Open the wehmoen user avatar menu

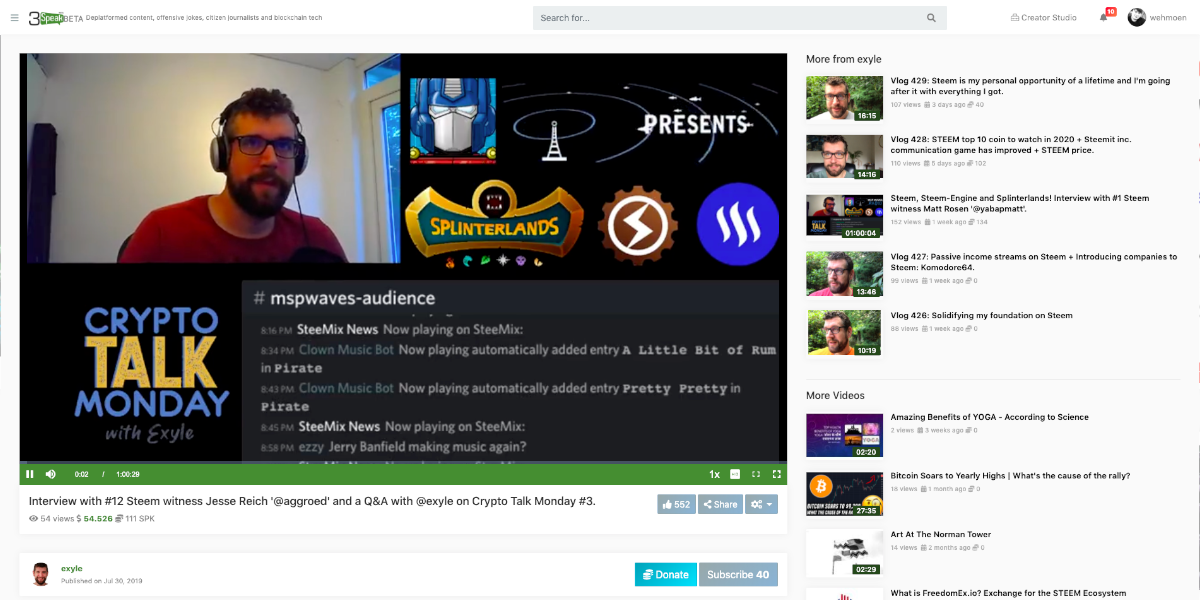click(x=1137, y=18)
